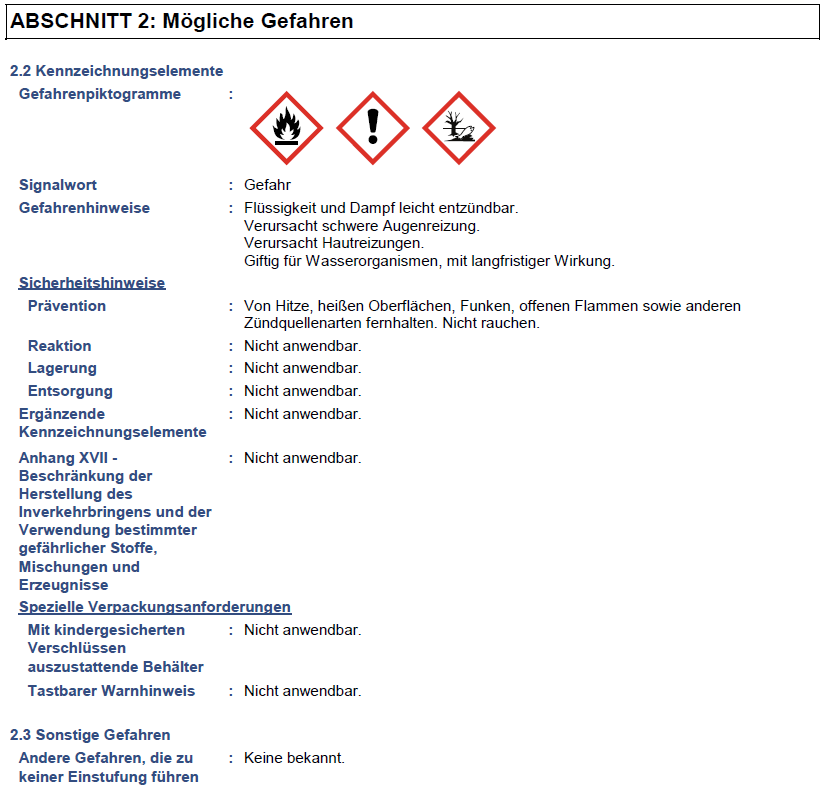This screenshot has height=787, width=826.
Task: Click the underlined 'Sicherheitshinweise' heading
Action: [92, 283]
